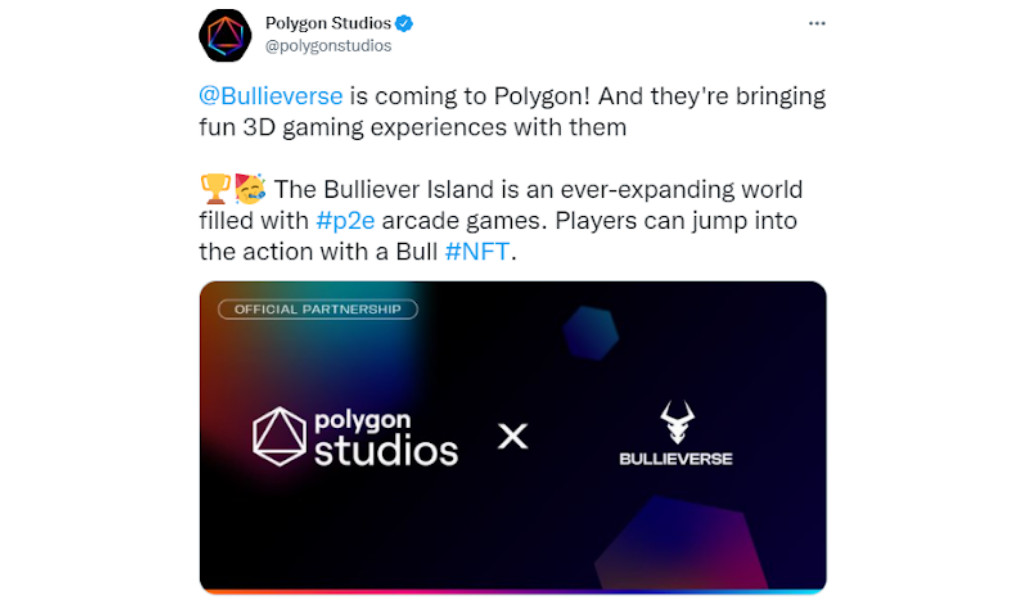Open the #p2e hashtag

[345, 221]
